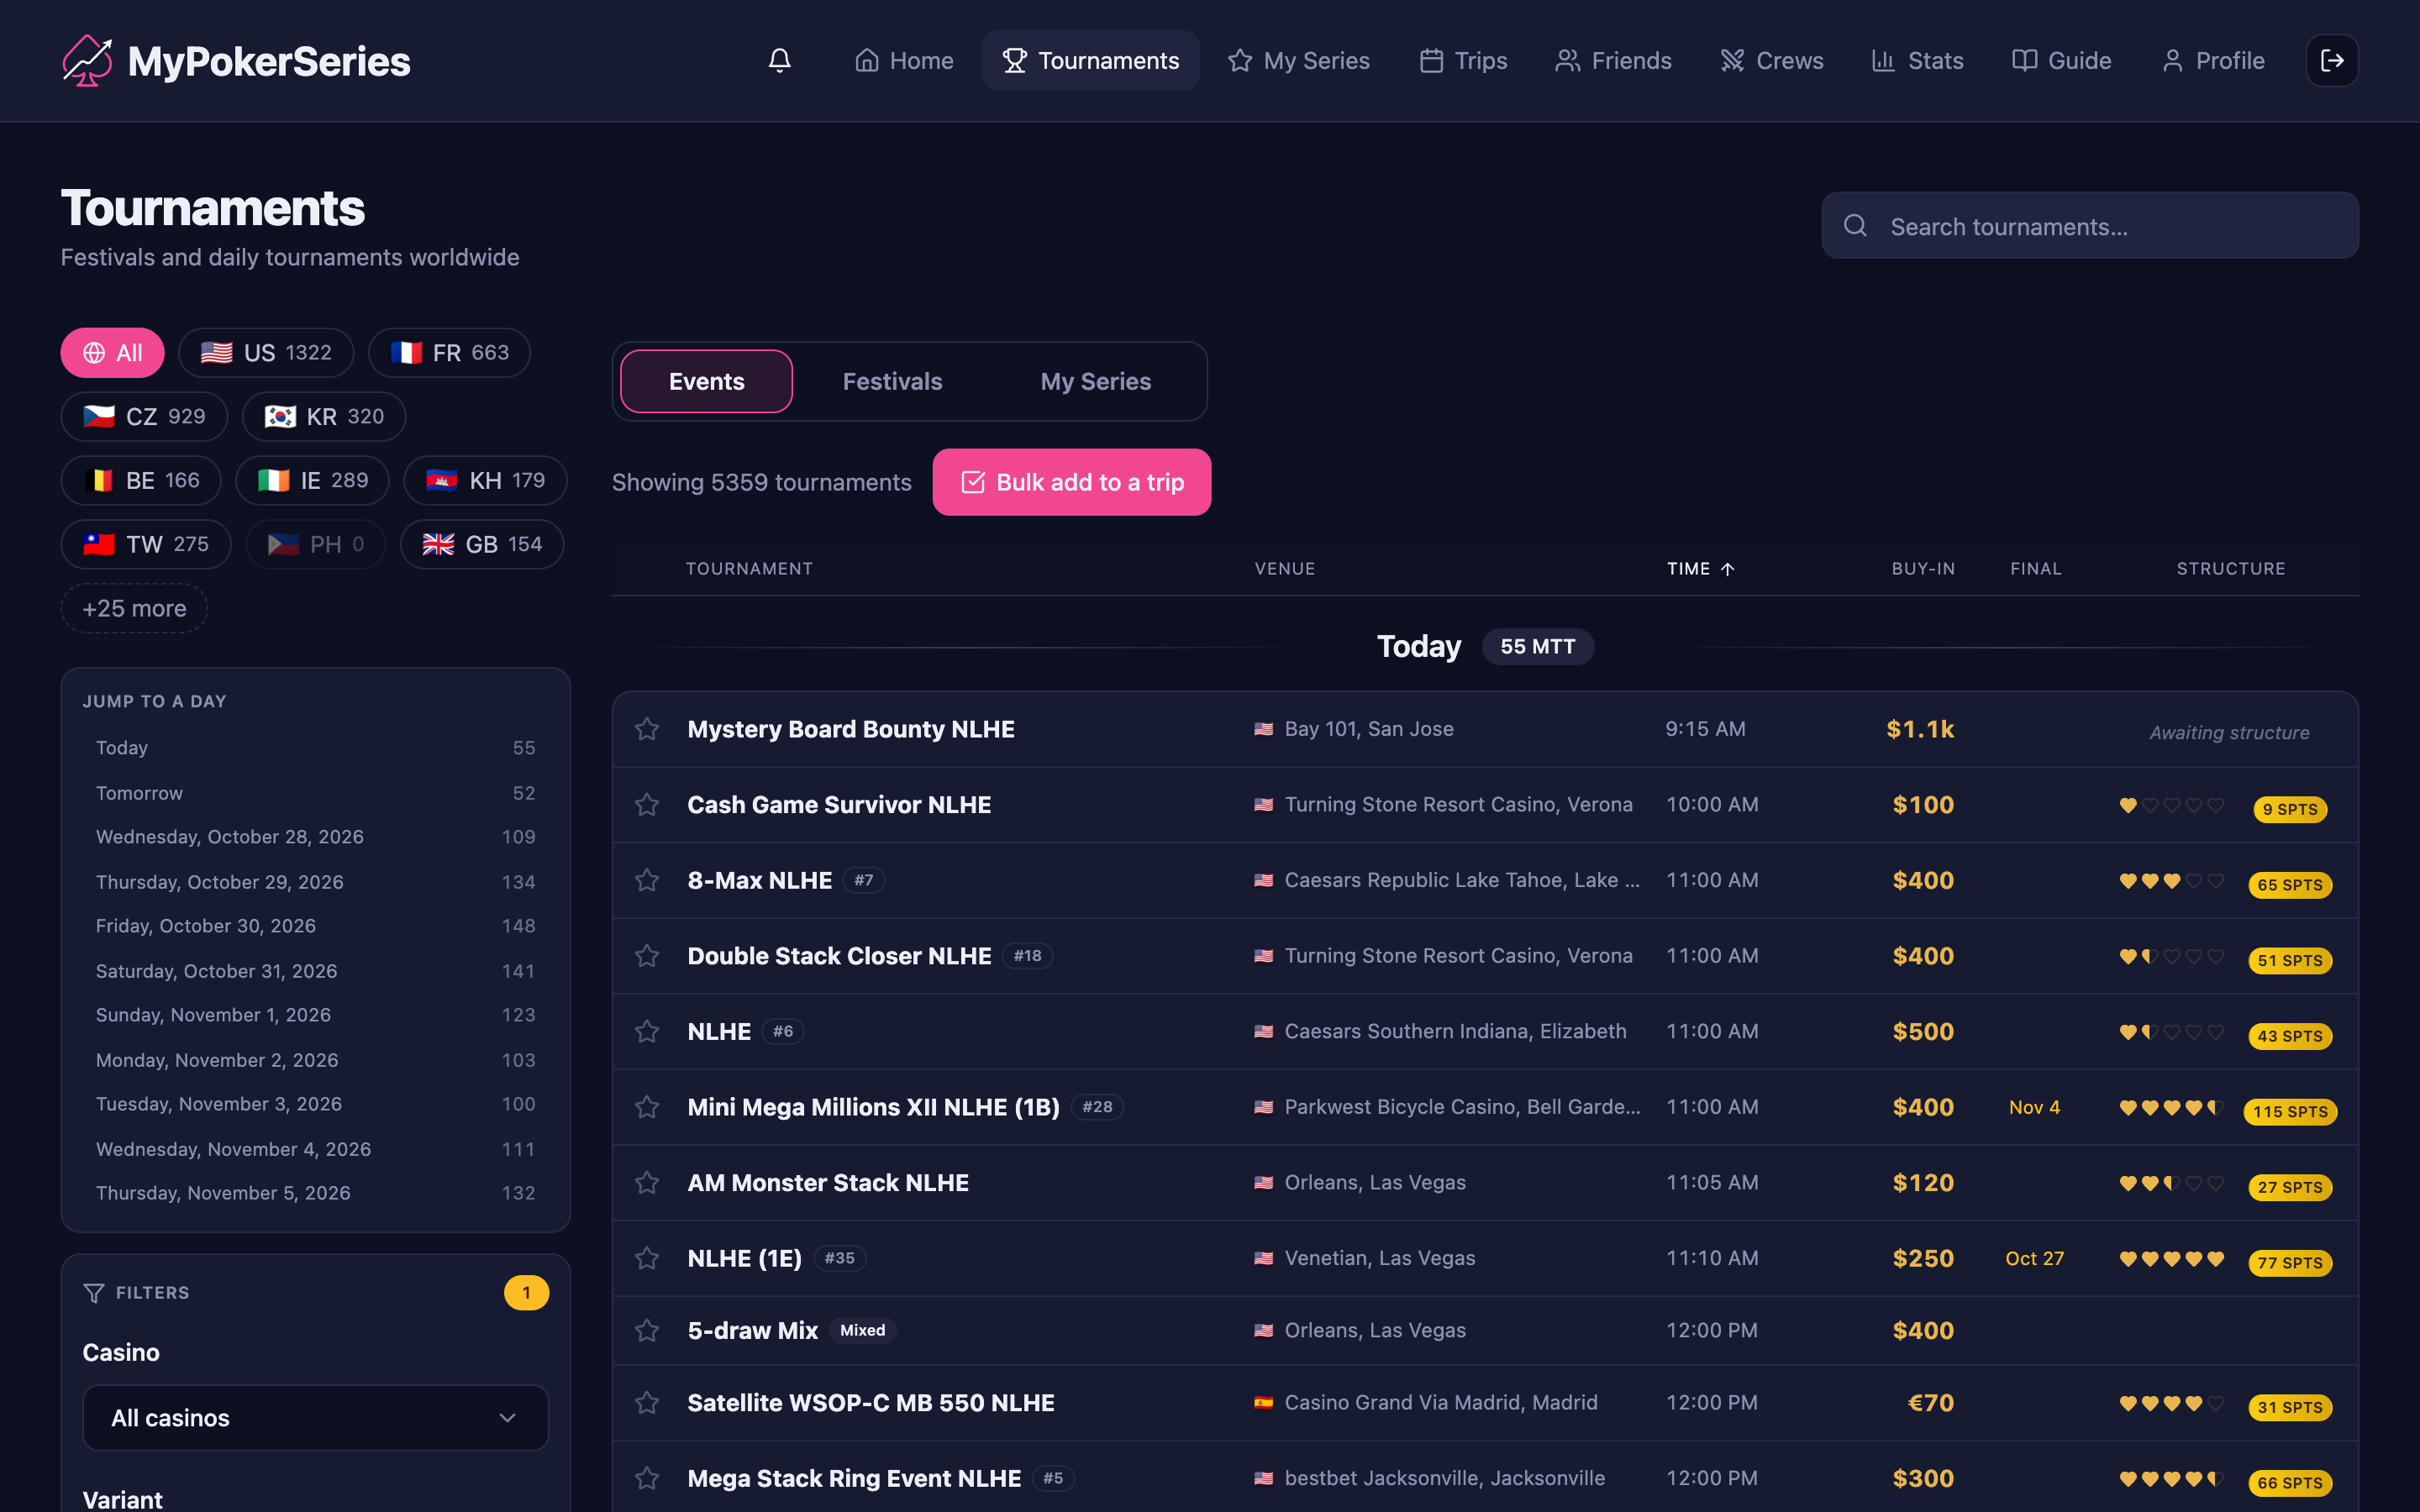2420x1512 pixels.
Task: Expand the +25 more countries chip
Action: click(x=134, y=608)
